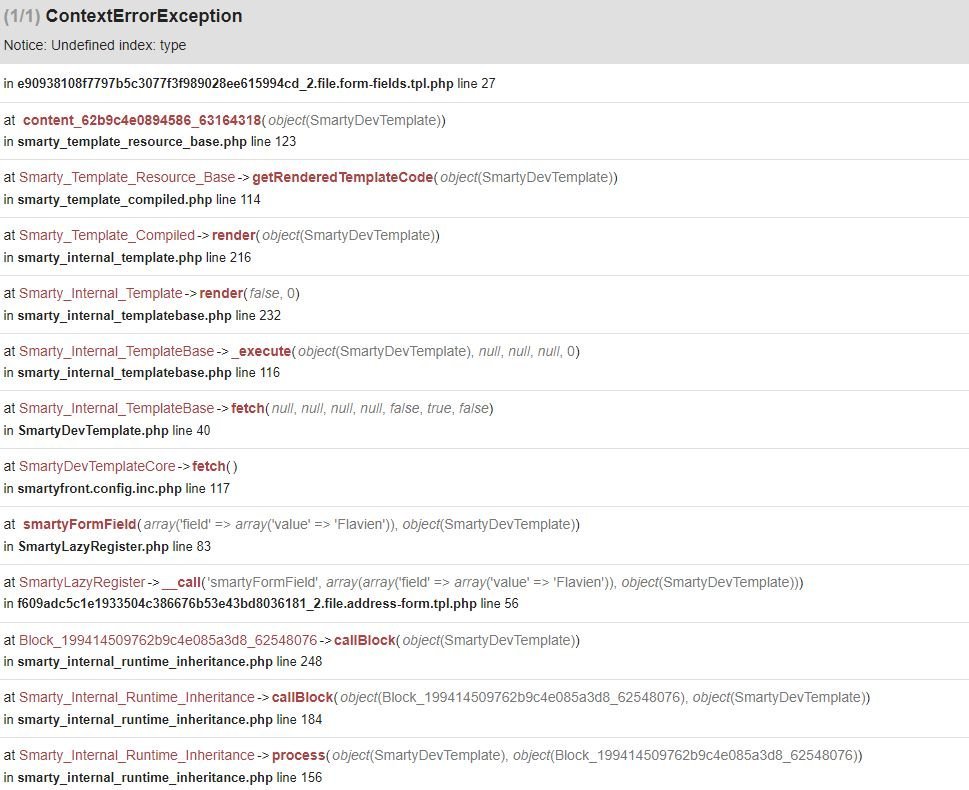The image size is (969, 790).
Task: Click the _execute method name
Action: coord(261,351)
